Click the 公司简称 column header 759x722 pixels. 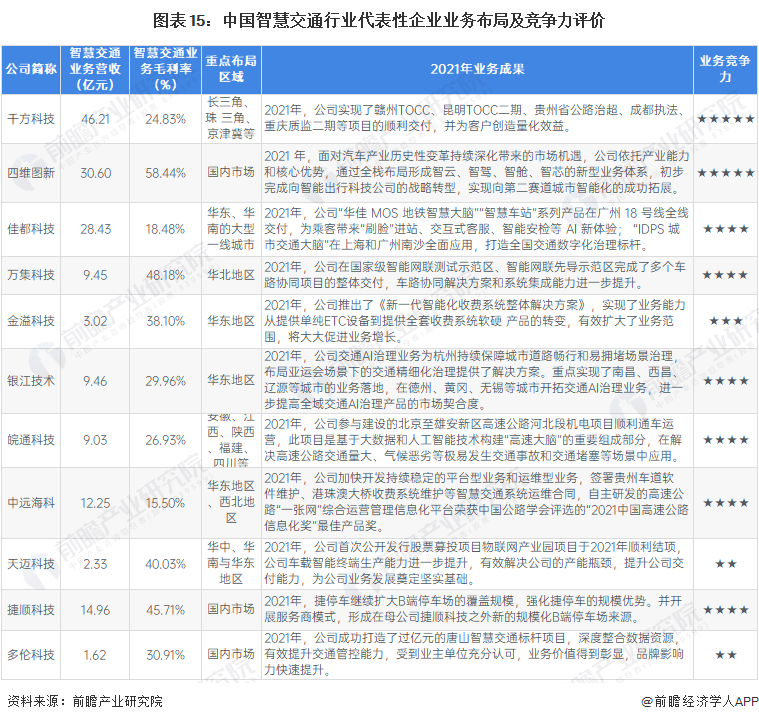click(x=31, y=69)
